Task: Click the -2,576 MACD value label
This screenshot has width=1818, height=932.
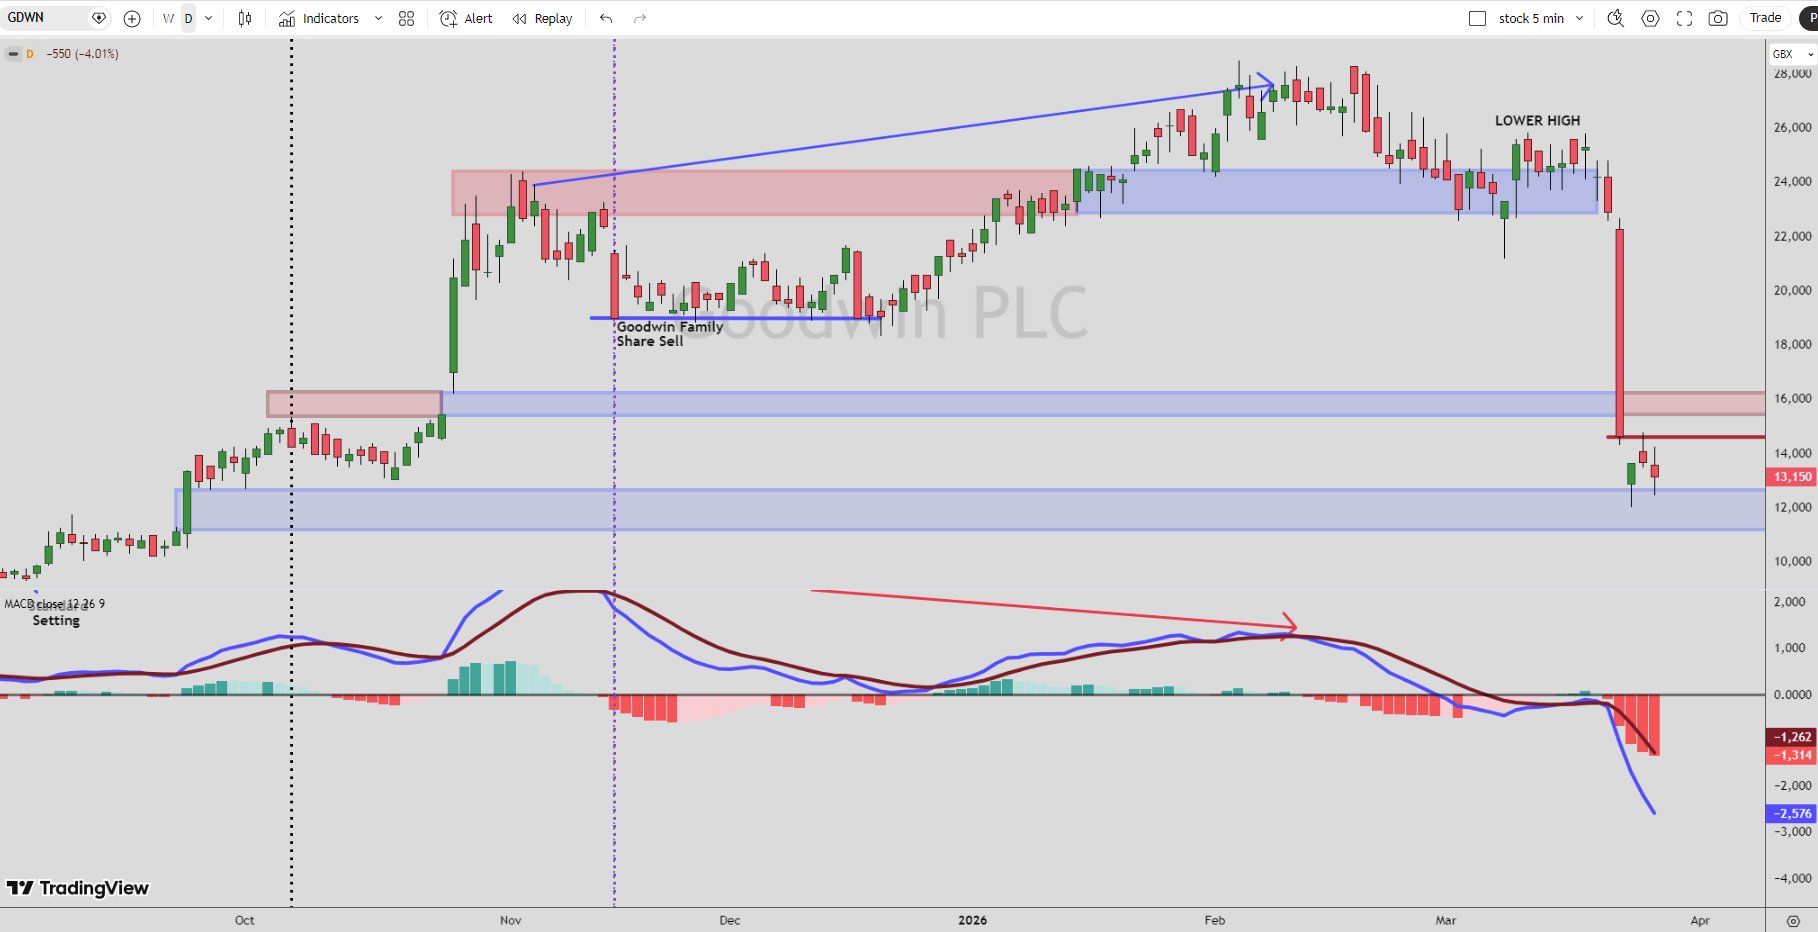Action: coord(1792,814)
